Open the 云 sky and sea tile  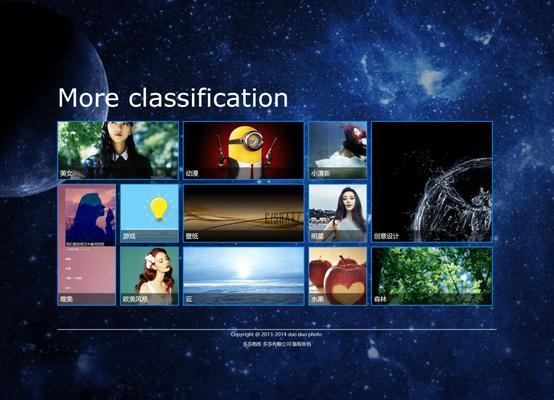point(243,276)
